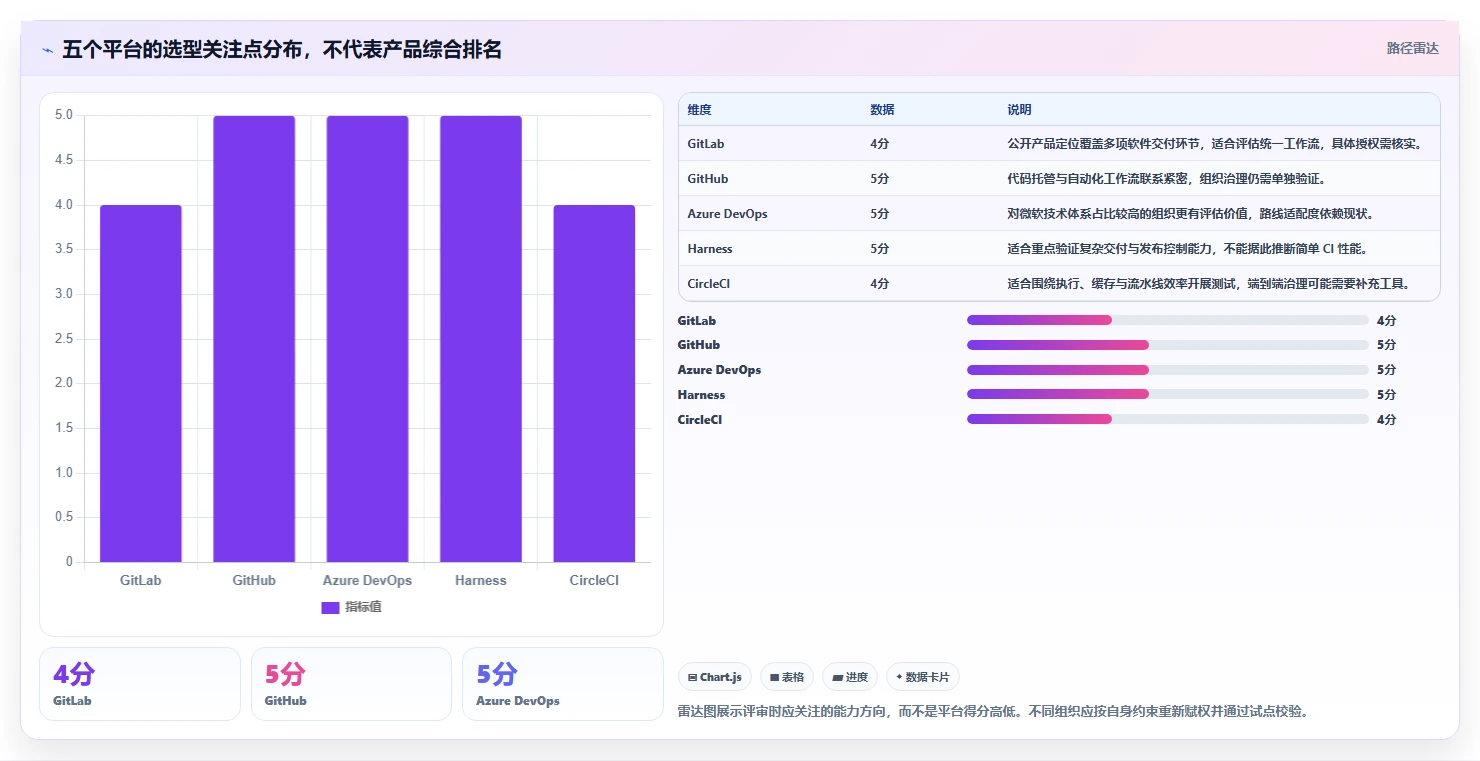Click the 进度 tag

(x=850, y=677)
